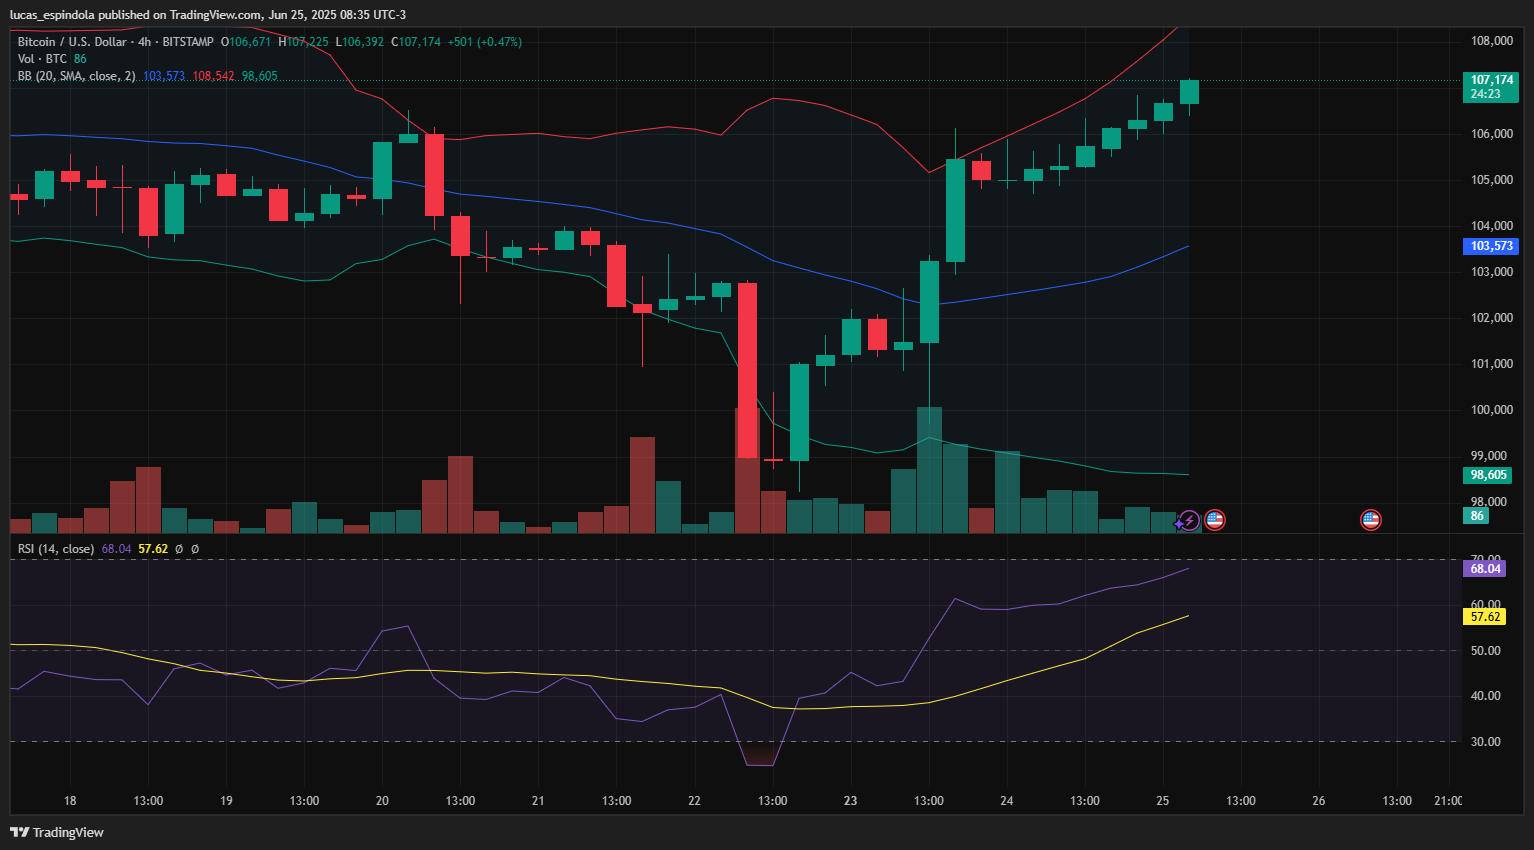Click the purple lightning news flash icon
Screen dimensions: 1534x850
pyautogui.click(x=1188, y=520)
